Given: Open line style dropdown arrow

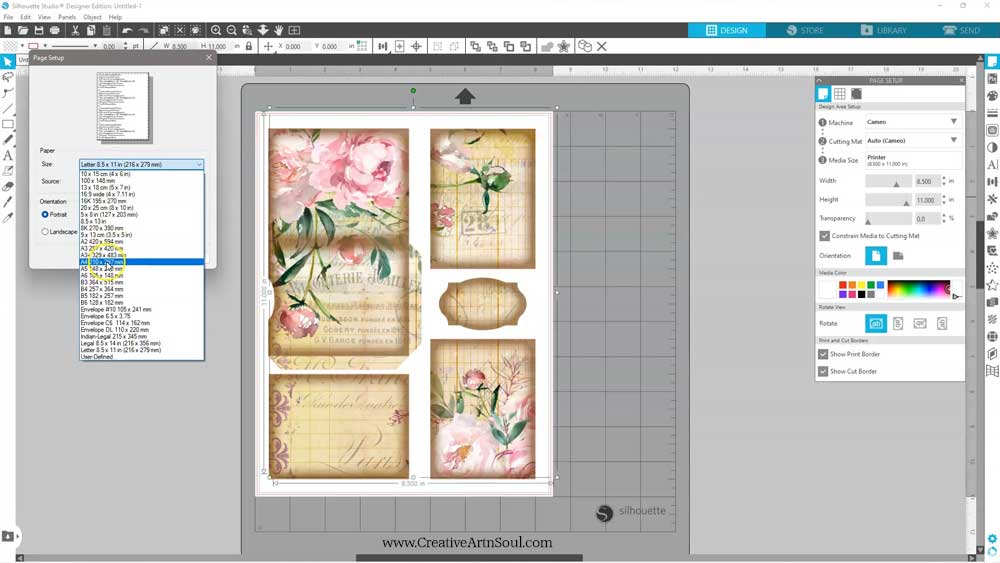Looking at the screenshot, I should (95, 46).
